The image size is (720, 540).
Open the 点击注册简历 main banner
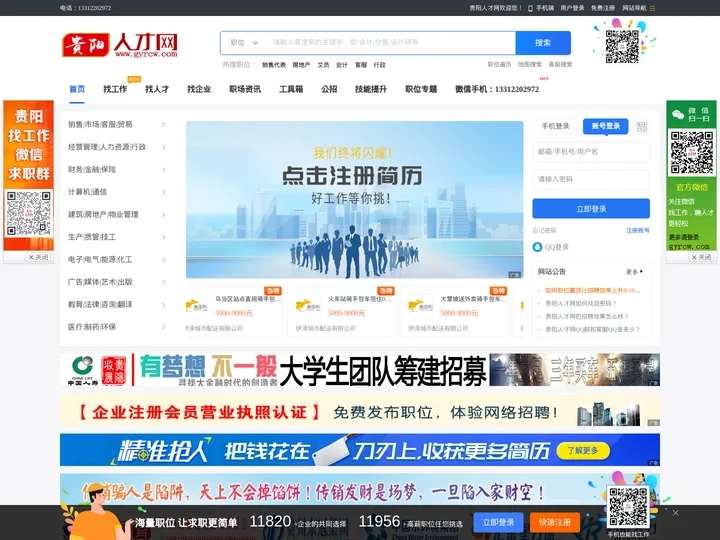pos(354,200)
